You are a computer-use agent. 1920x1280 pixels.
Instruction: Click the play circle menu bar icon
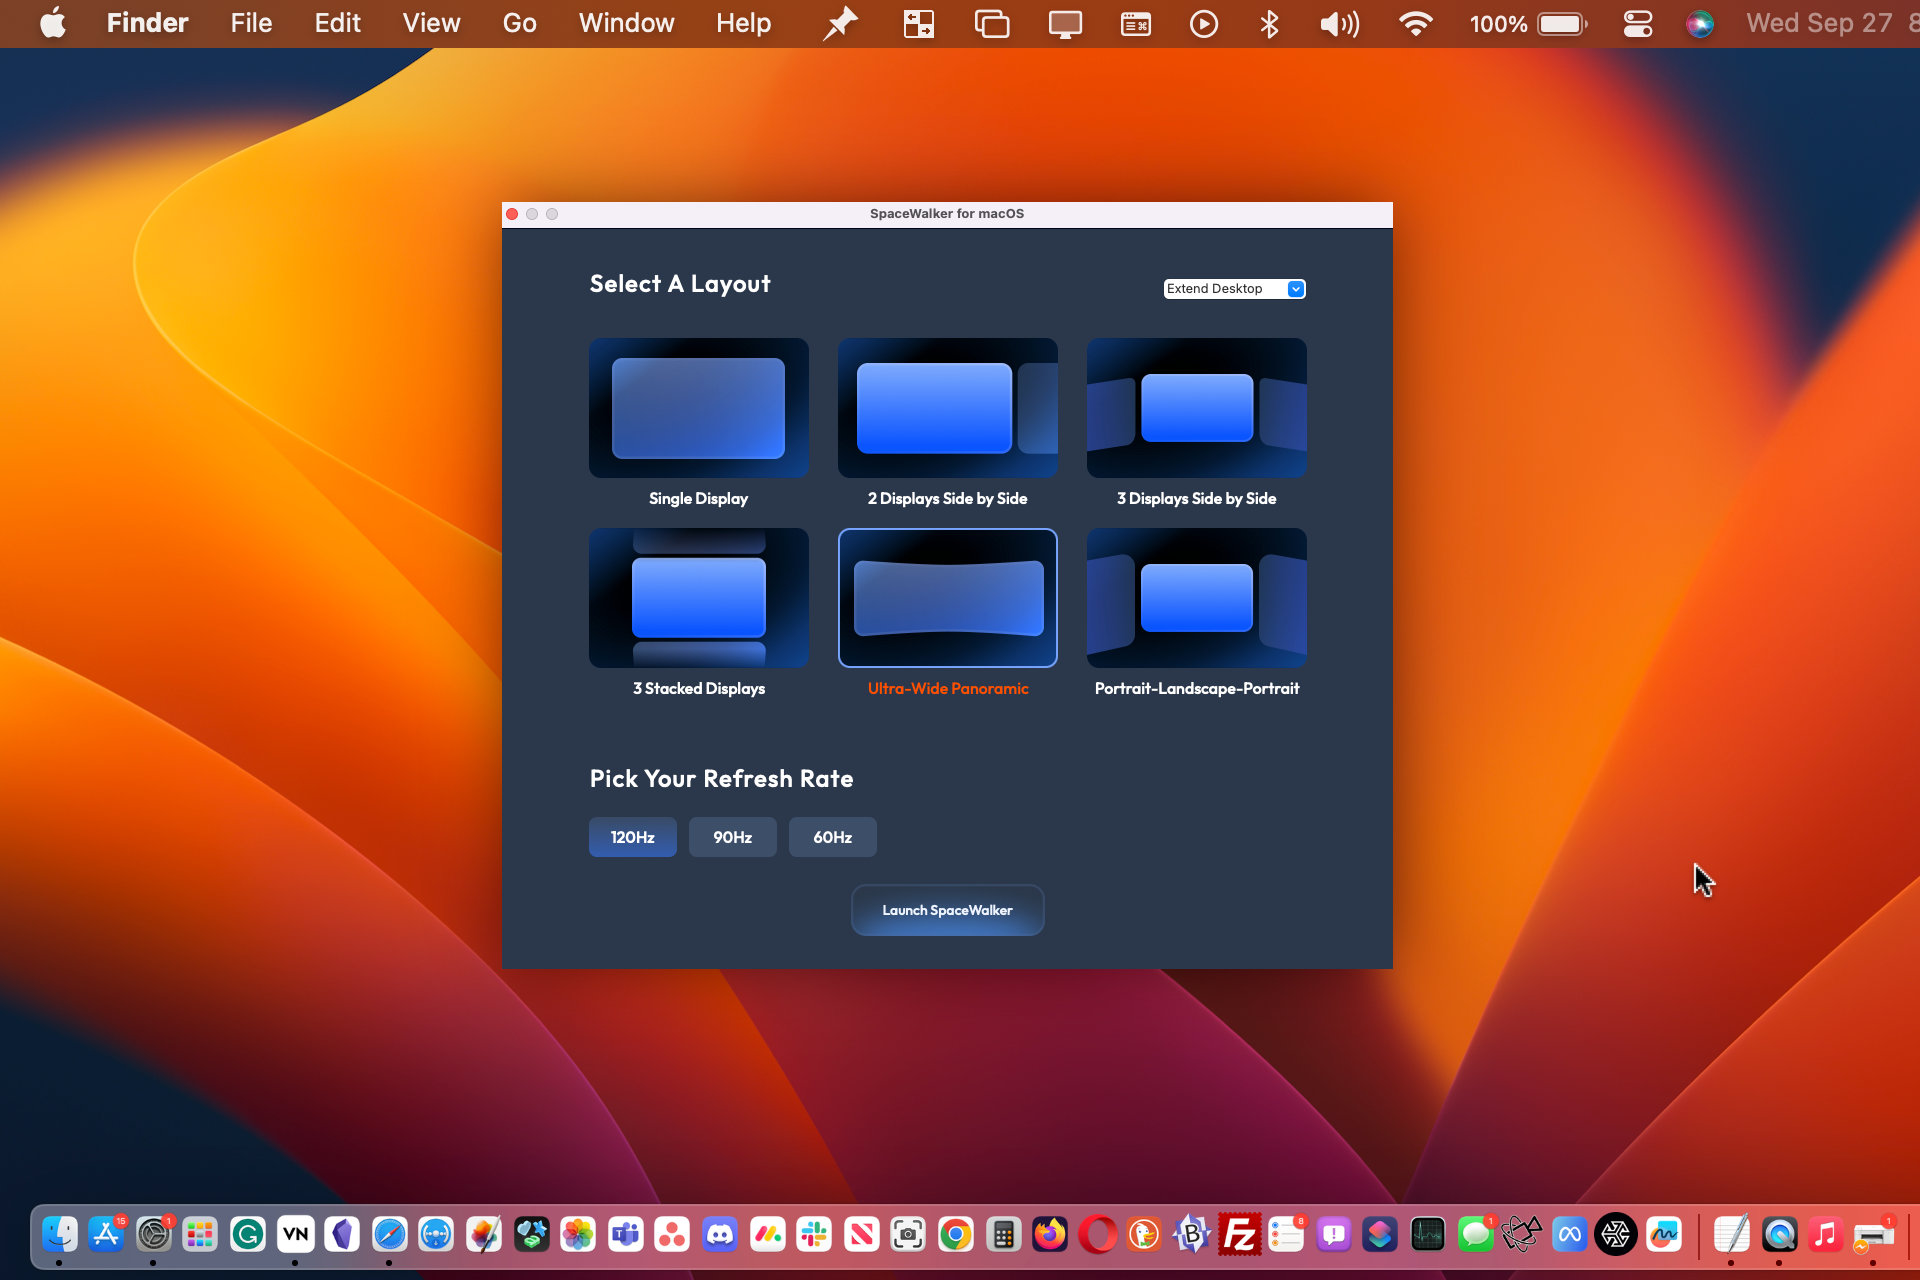click(x=1204, y=23)
